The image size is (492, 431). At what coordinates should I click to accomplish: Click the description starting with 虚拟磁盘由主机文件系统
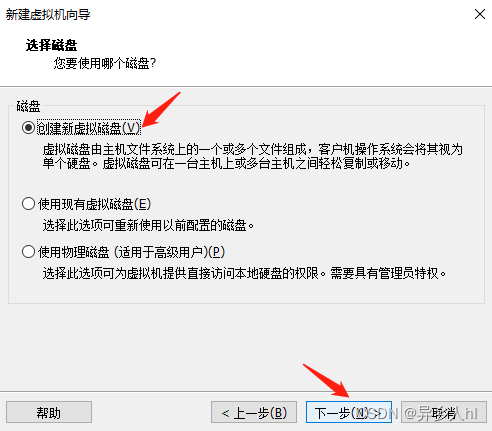pyautogui.click(x=253, y=156)
